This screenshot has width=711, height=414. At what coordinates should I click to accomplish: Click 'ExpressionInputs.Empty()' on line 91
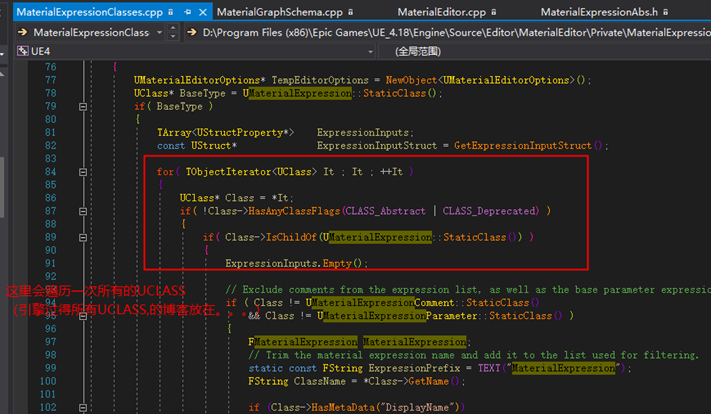[x=297, y=263]
